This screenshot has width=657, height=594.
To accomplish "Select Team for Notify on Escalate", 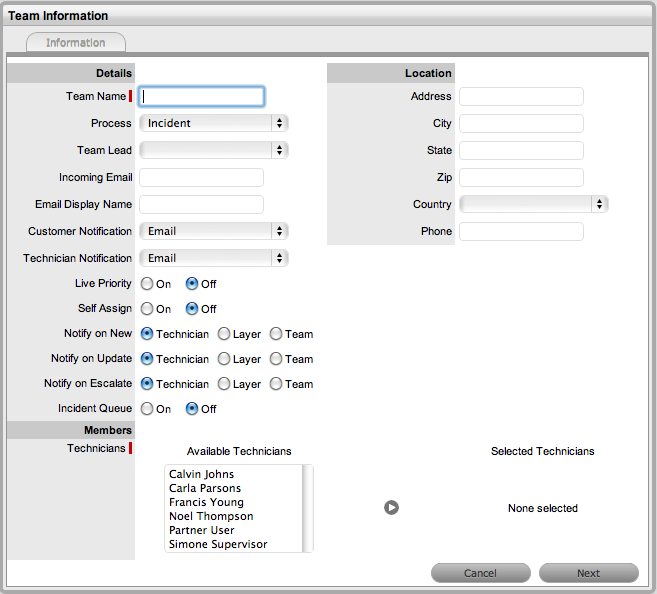I will tap(276, 384).
